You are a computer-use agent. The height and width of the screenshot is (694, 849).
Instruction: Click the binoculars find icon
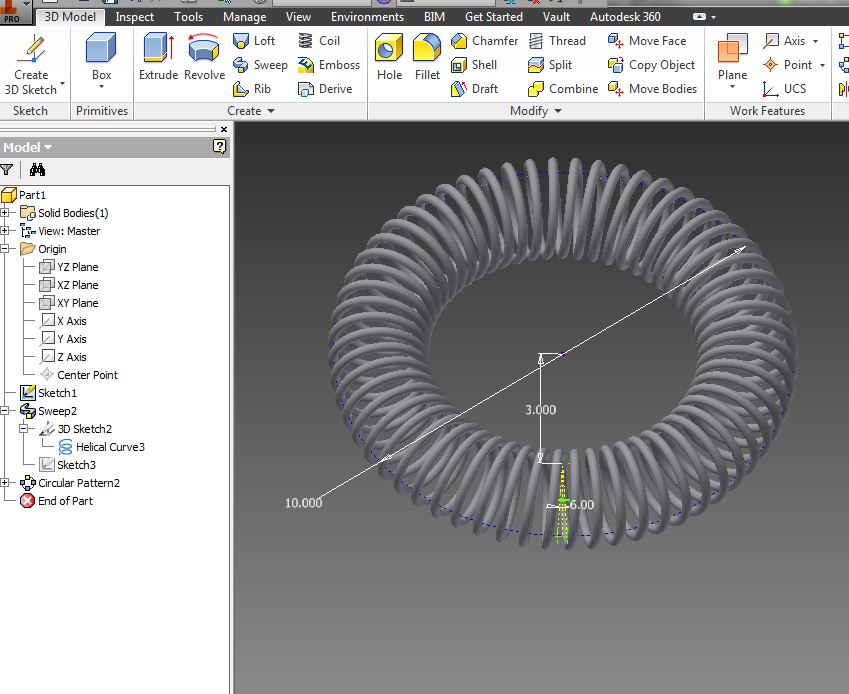point(37,170)
